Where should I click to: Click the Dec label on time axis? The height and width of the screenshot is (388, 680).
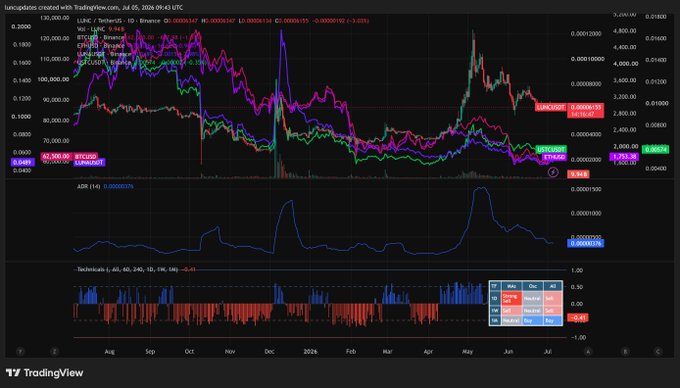click(269, 352)
